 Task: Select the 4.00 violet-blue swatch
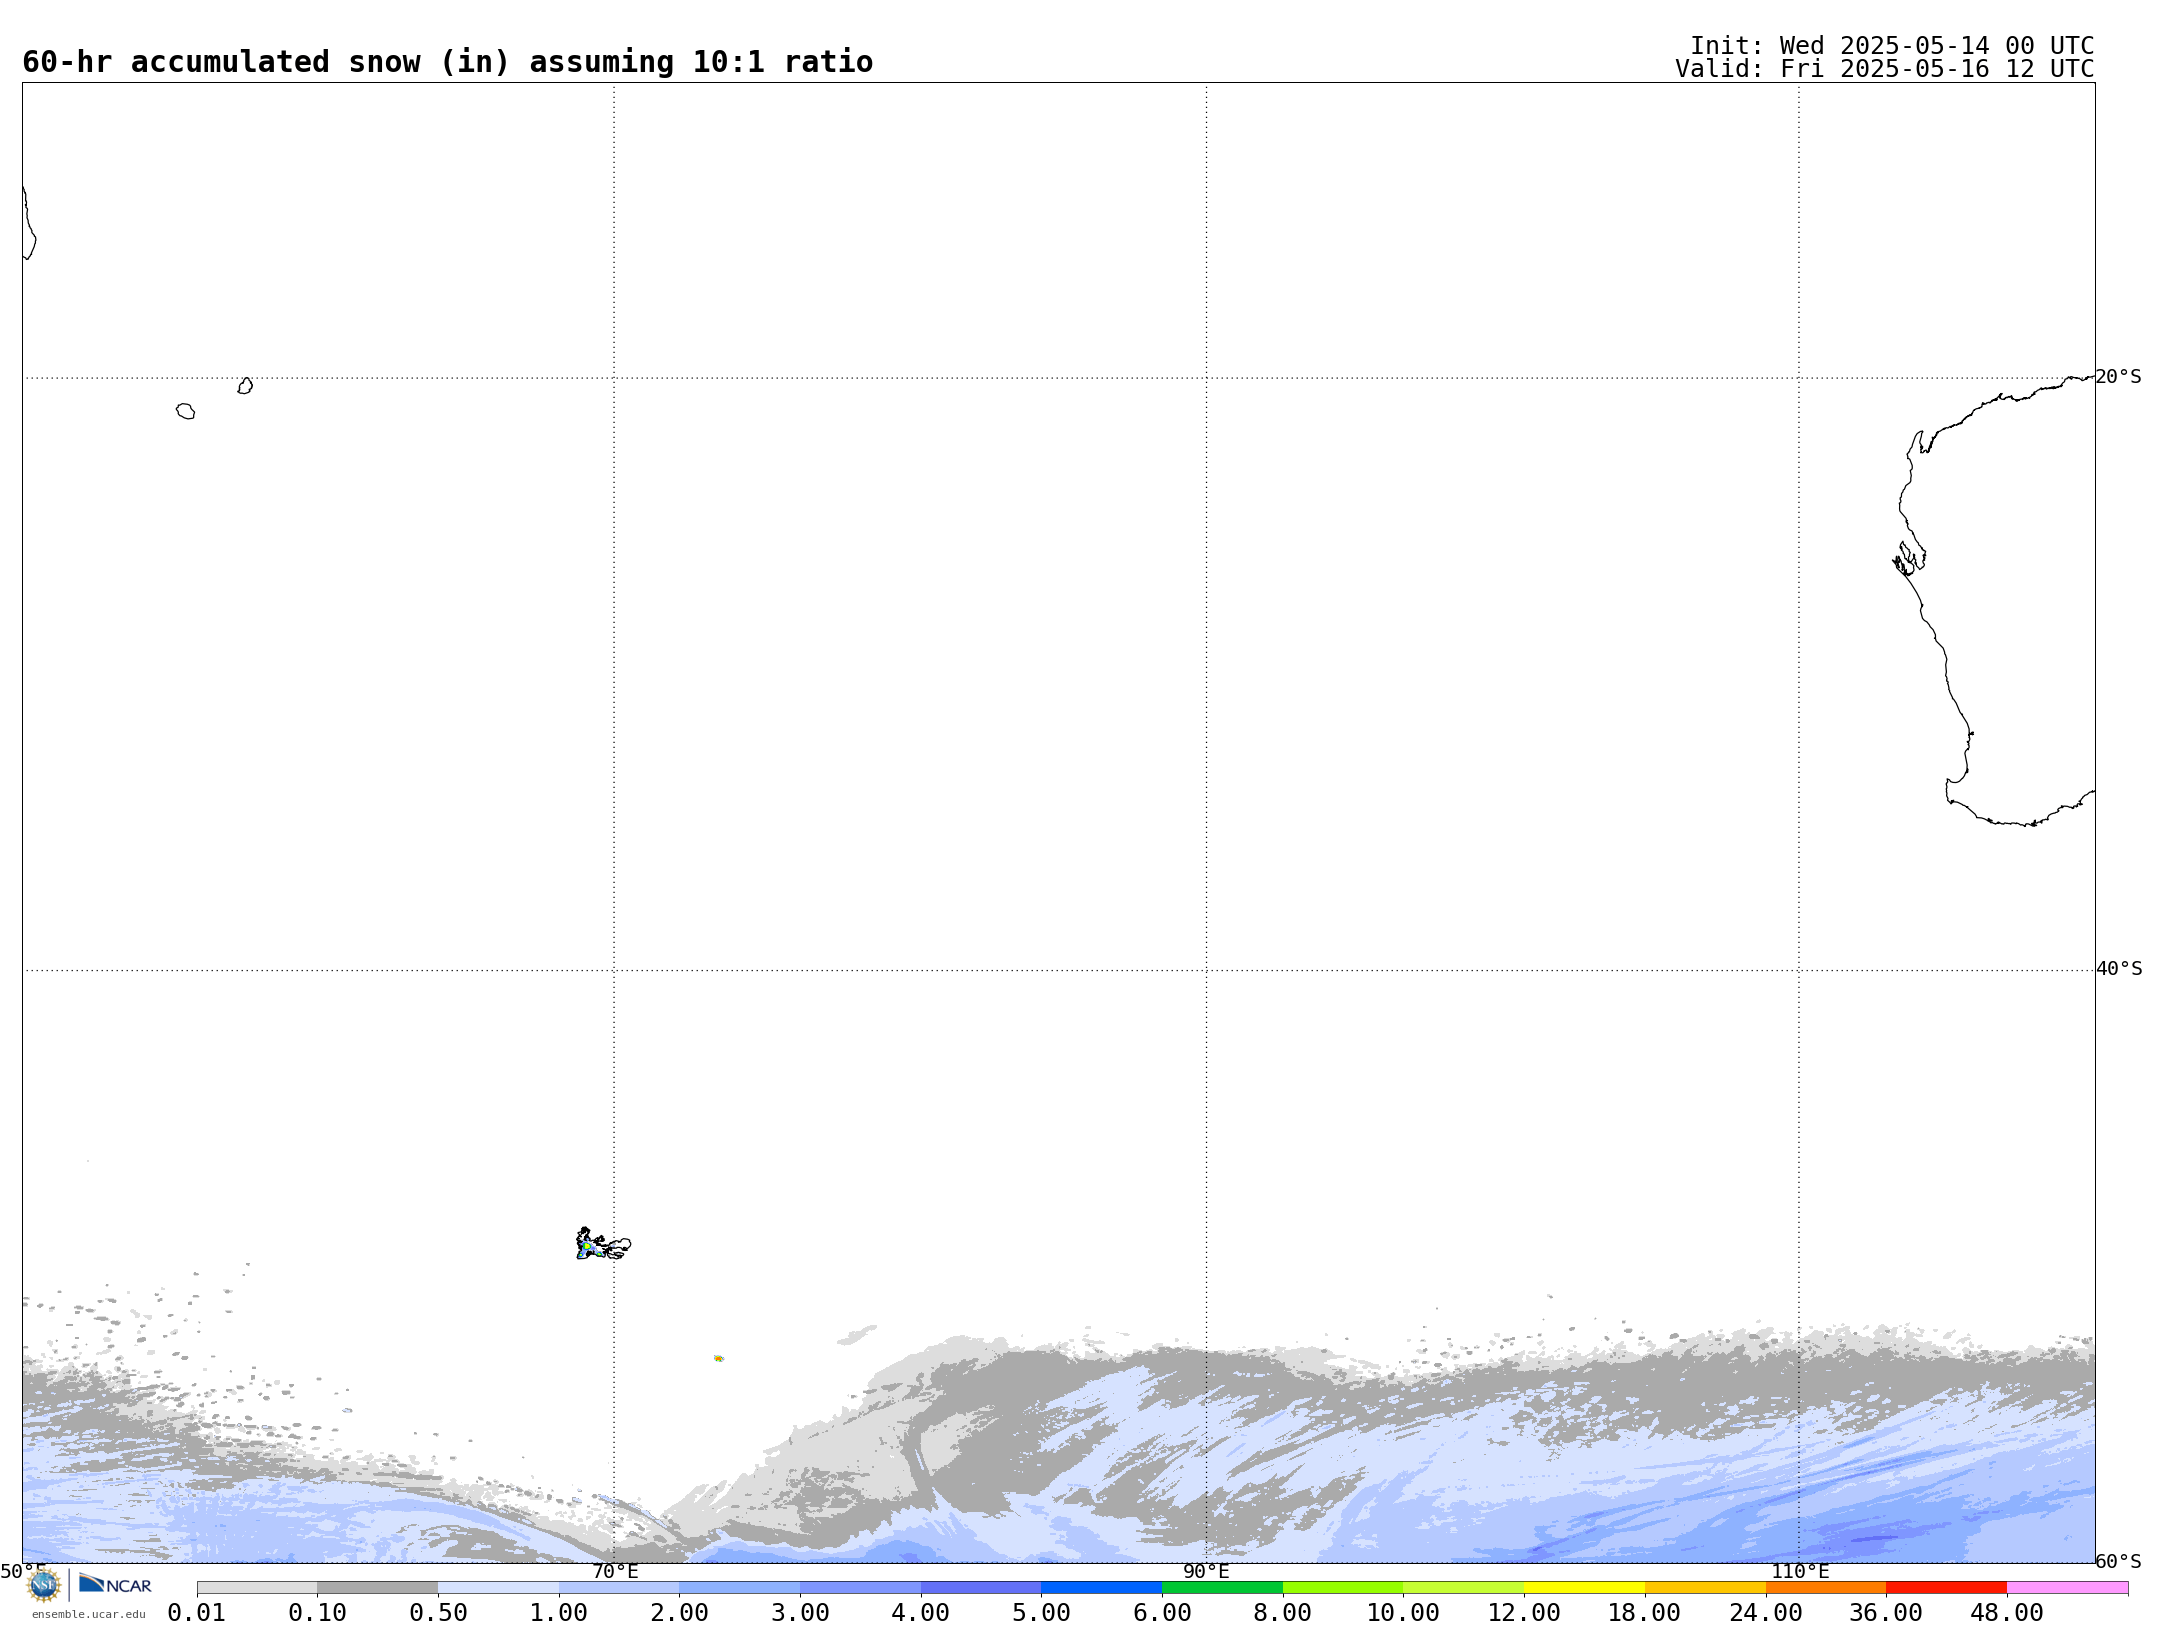tap(981, 1588)
